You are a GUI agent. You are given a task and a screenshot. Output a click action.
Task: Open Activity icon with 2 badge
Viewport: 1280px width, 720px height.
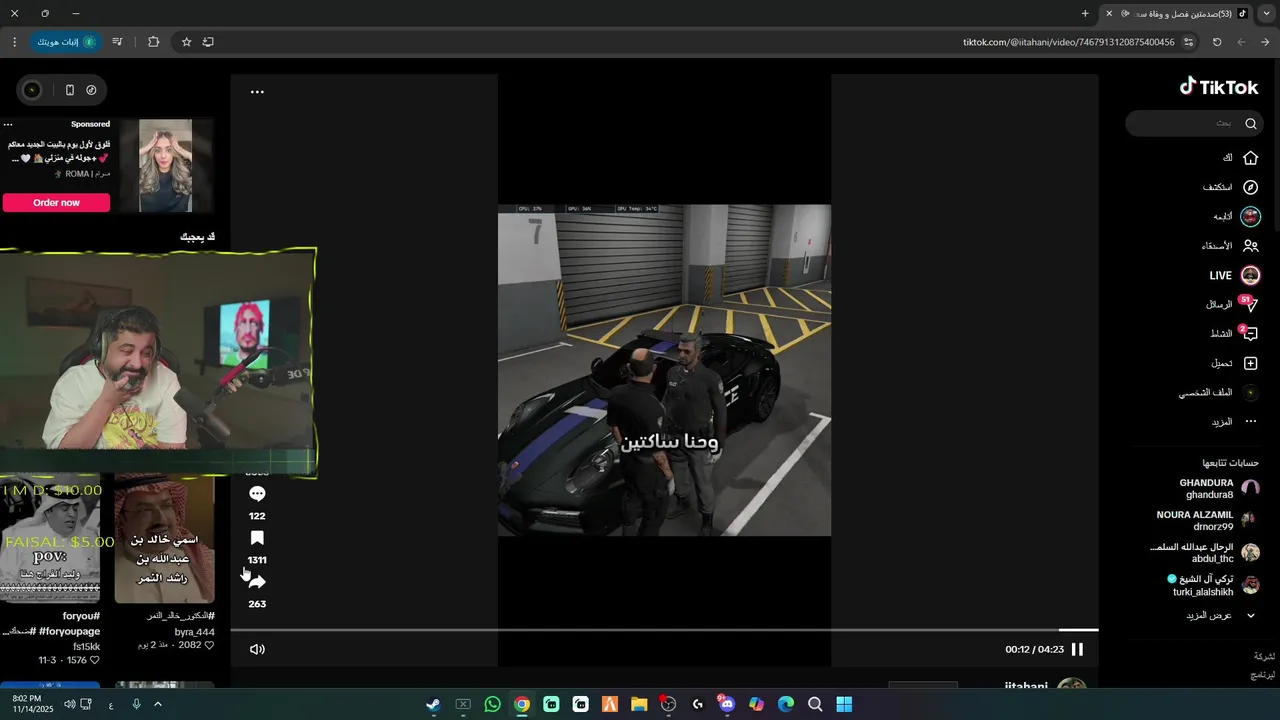tap(1248, 334)
